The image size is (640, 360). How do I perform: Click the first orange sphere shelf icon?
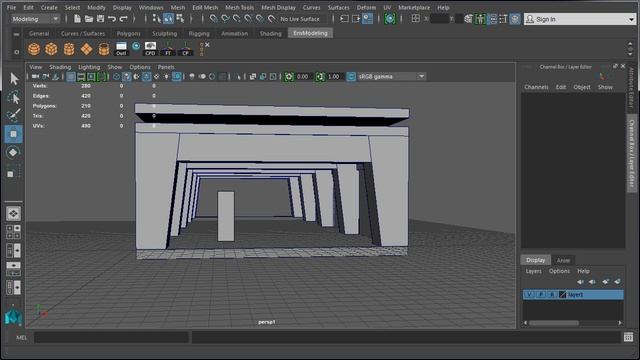click(x=34, y=49)
